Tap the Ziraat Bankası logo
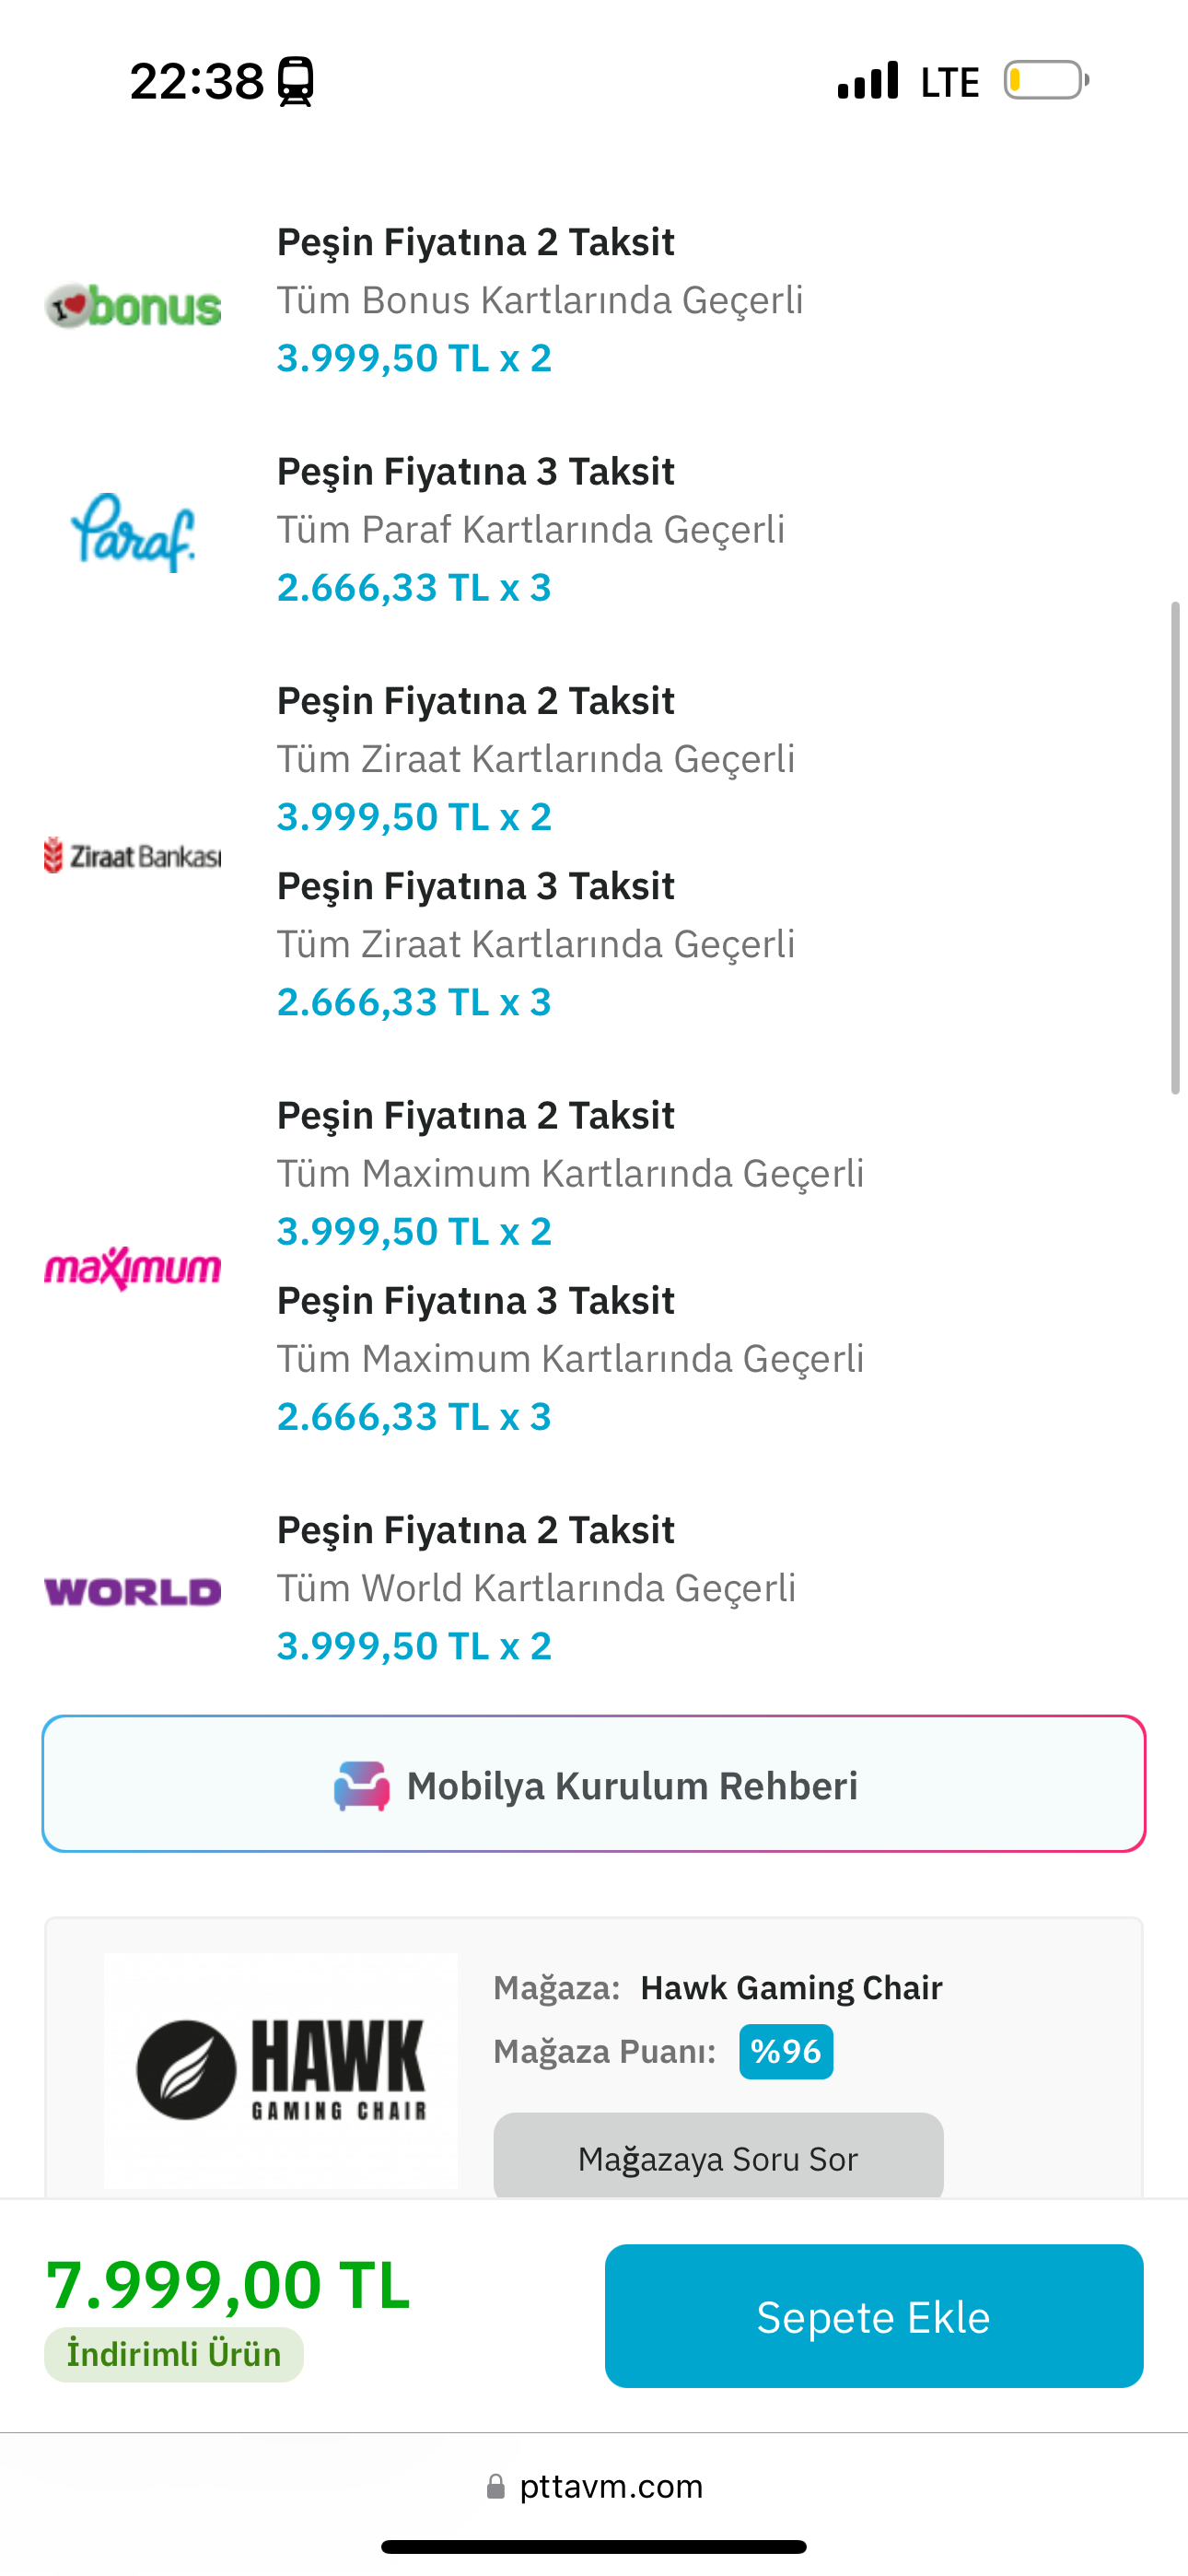Screen dimensions: 1188x2576 click(133, 856)
